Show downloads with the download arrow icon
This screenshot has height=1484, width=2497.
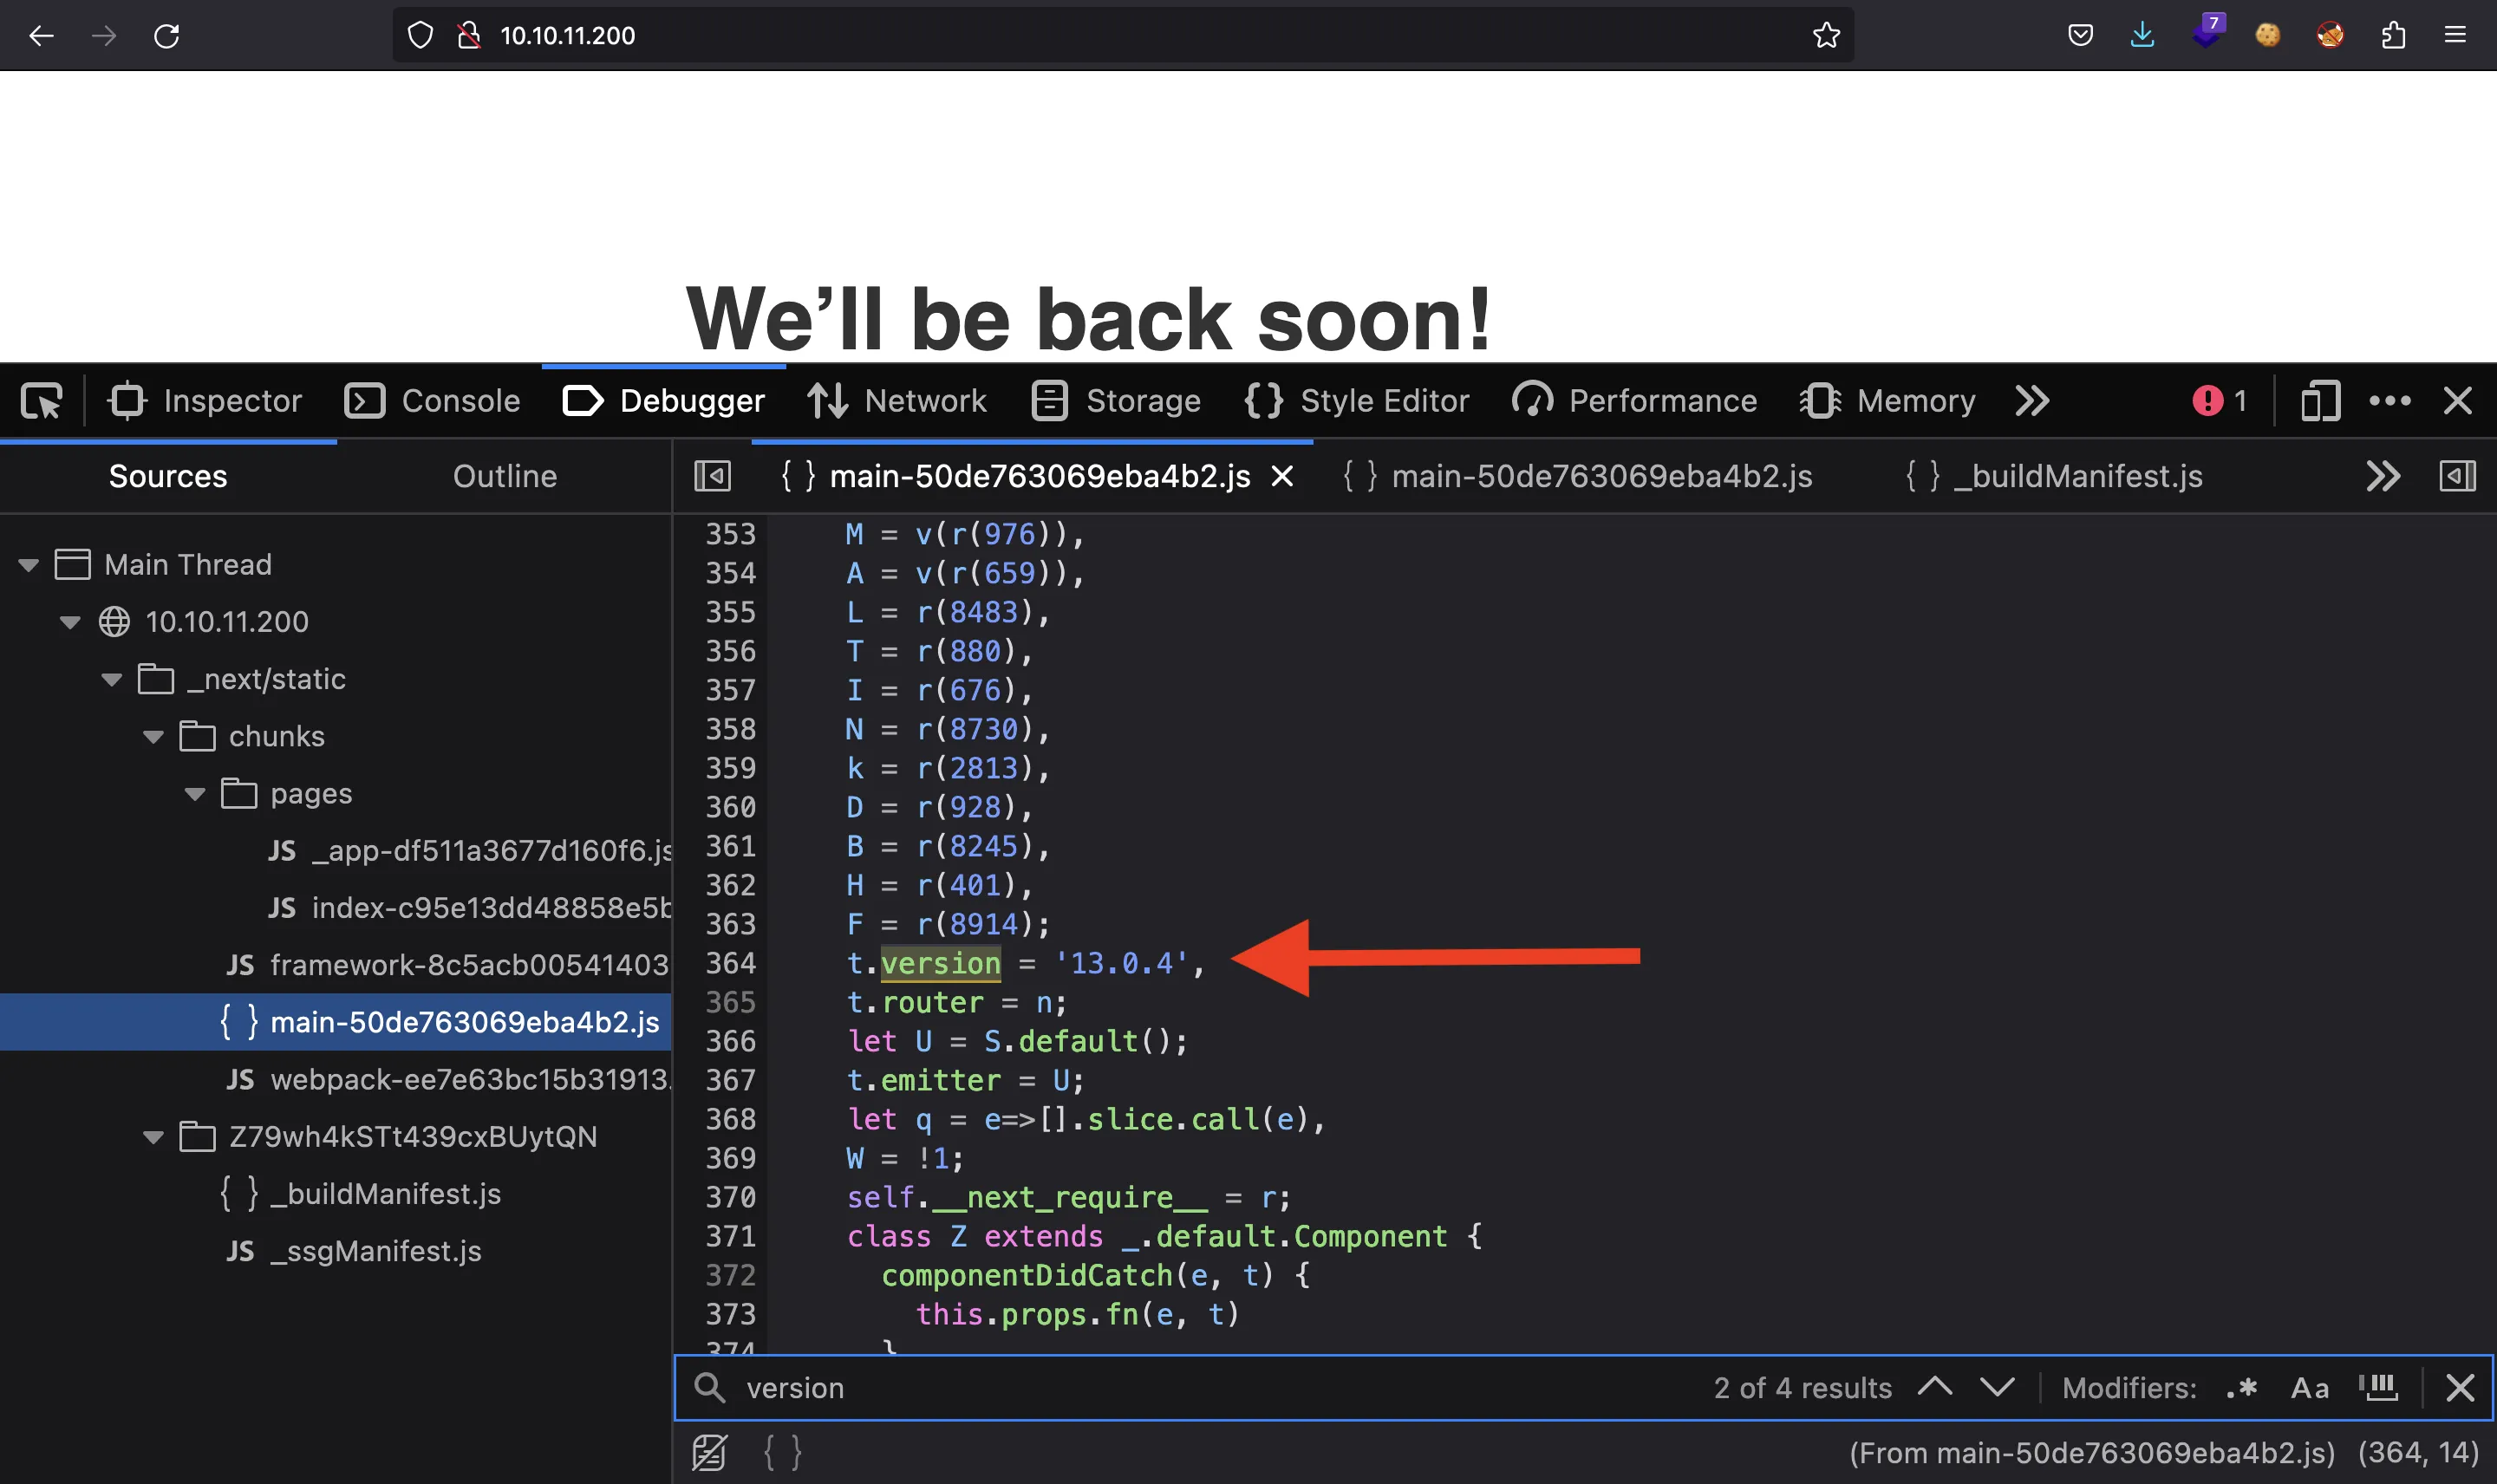2141,36
